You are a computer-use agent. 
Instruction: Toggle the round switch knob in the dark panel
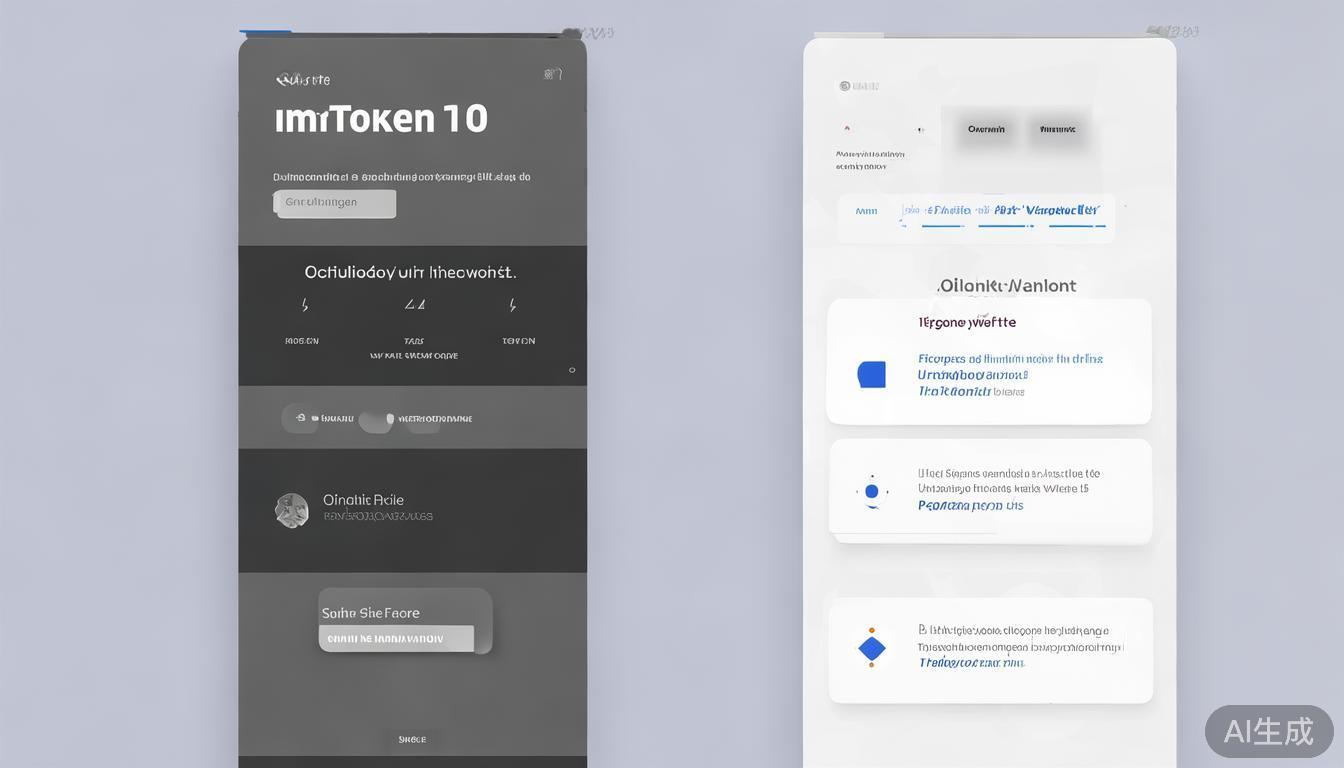(x=375, y=421)
